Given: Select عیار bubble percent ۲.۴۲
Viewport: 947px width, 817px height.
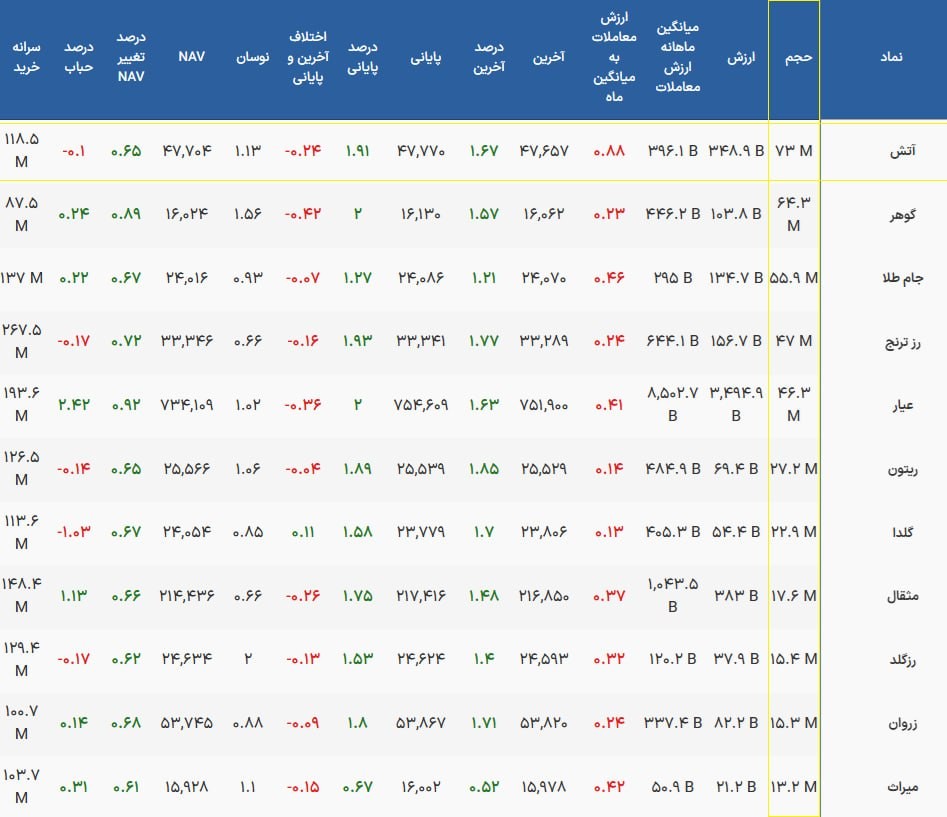Looking at the screenshot, I should point(74,405).
